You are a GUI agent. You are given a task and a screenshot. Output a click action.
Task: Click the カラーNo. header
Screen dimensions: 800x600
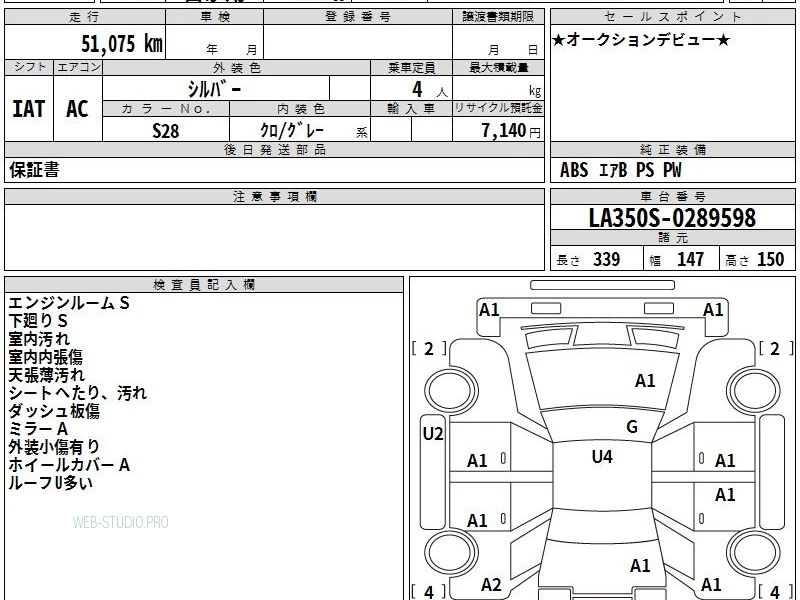[166, 109]
